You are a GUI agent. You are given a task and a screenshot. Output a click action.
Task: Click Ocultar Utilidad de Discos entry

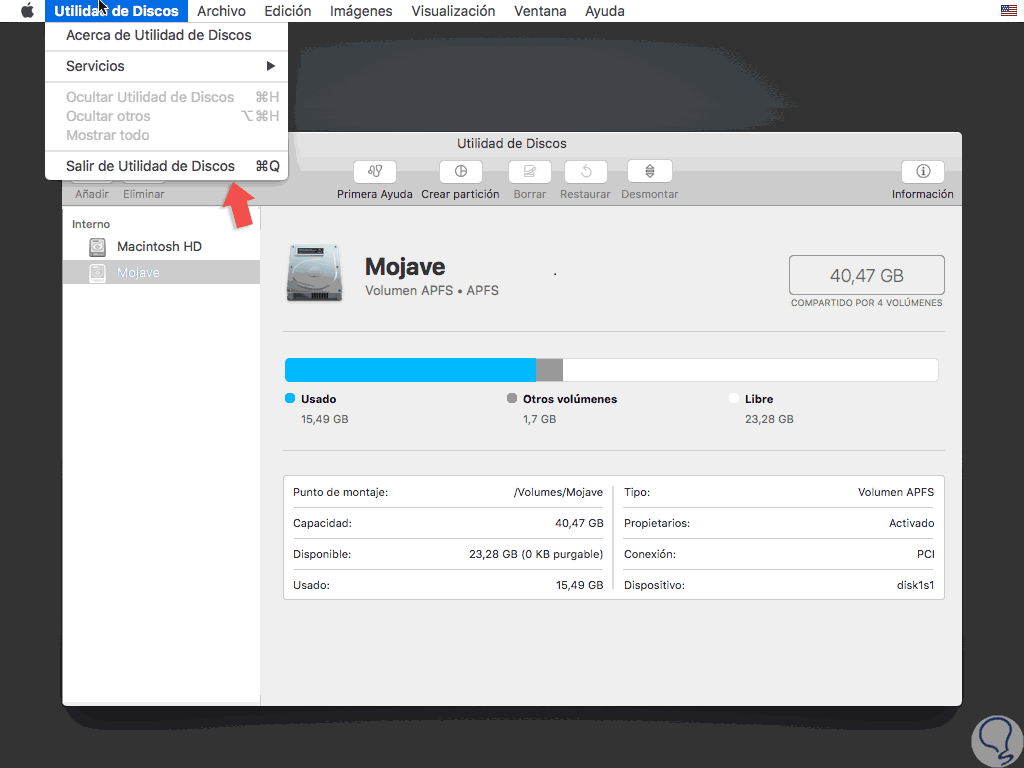tap(167, 97)
